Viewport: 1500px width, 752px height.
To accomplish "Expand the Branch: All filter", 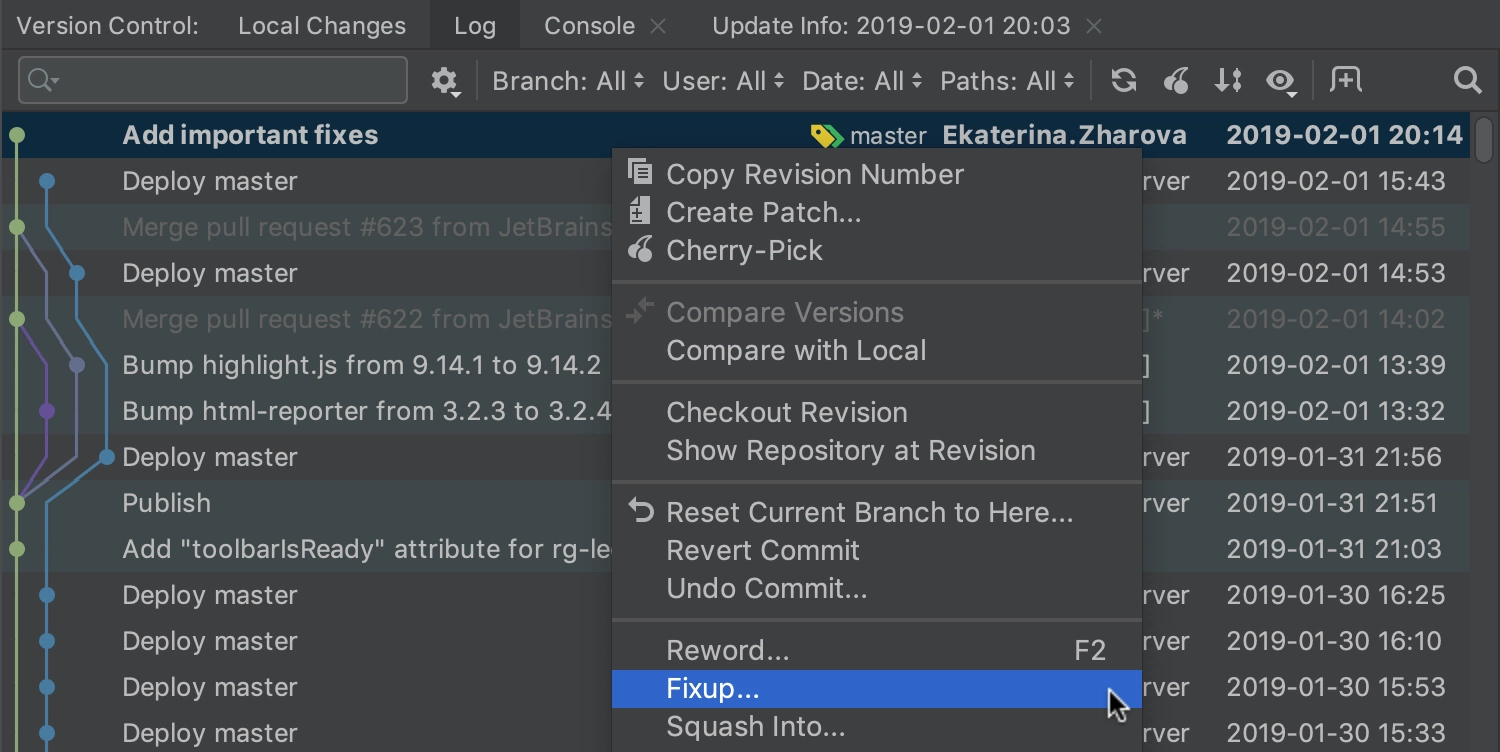I will (568, 81).
